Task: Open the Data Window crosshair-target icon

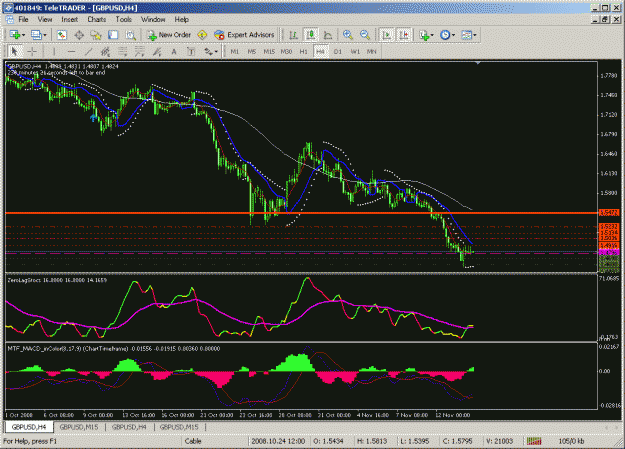Action: pos(79,35)
